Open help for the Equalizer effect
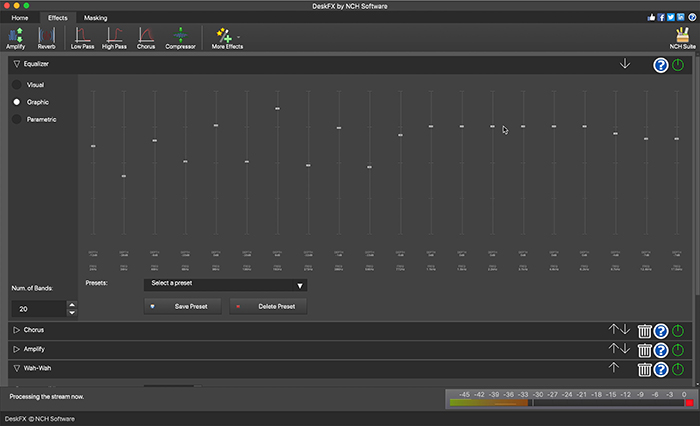Image resolution: width=700 pixels, height=426 pixels. pos(660,65)
